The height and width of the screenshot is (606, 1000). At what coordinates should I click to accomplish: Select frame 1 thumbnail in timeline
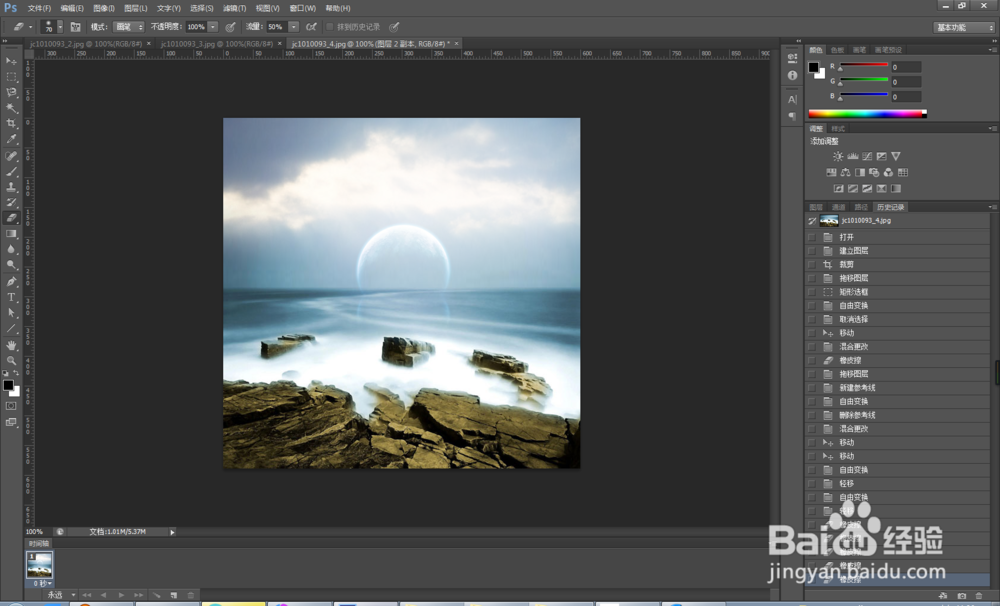click(40, 565)
